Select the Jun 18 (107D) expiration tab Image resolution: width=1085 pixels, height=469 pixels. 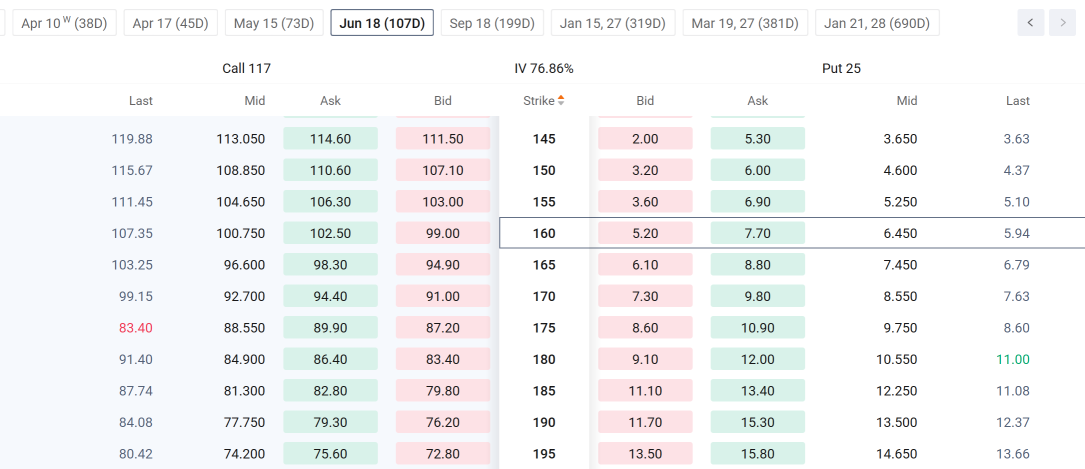pyautogui.click(x=382, y=23)
